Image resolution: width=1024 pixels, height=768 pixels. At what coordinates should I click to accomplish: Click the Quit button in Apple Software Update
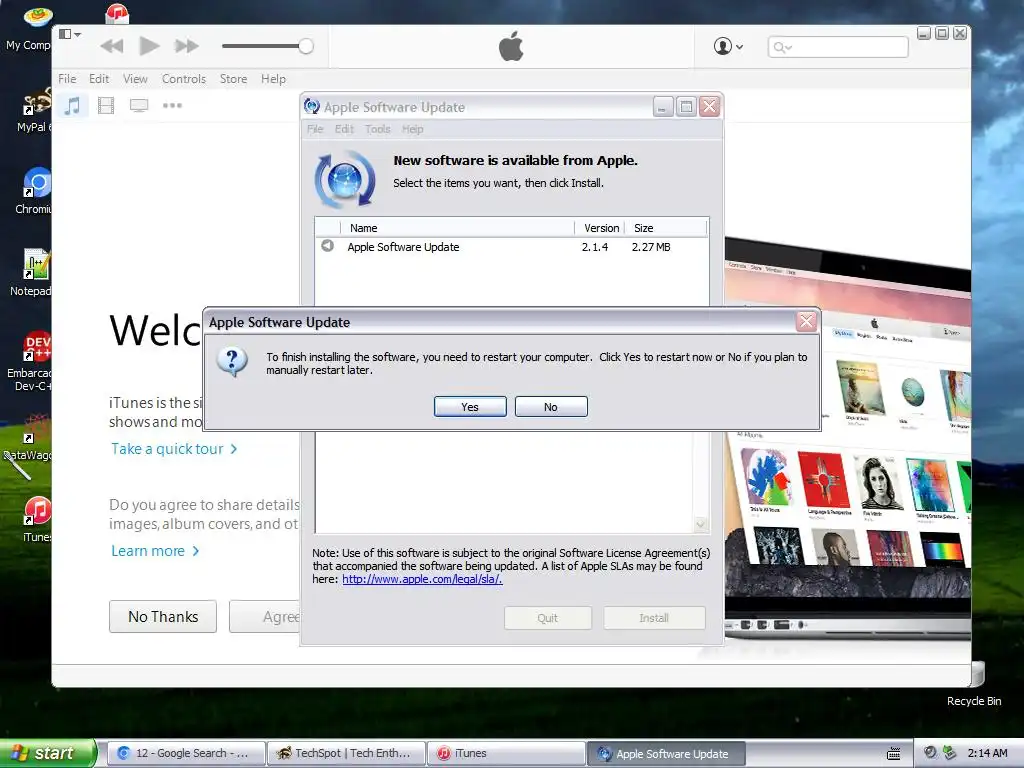click(547, 618)
